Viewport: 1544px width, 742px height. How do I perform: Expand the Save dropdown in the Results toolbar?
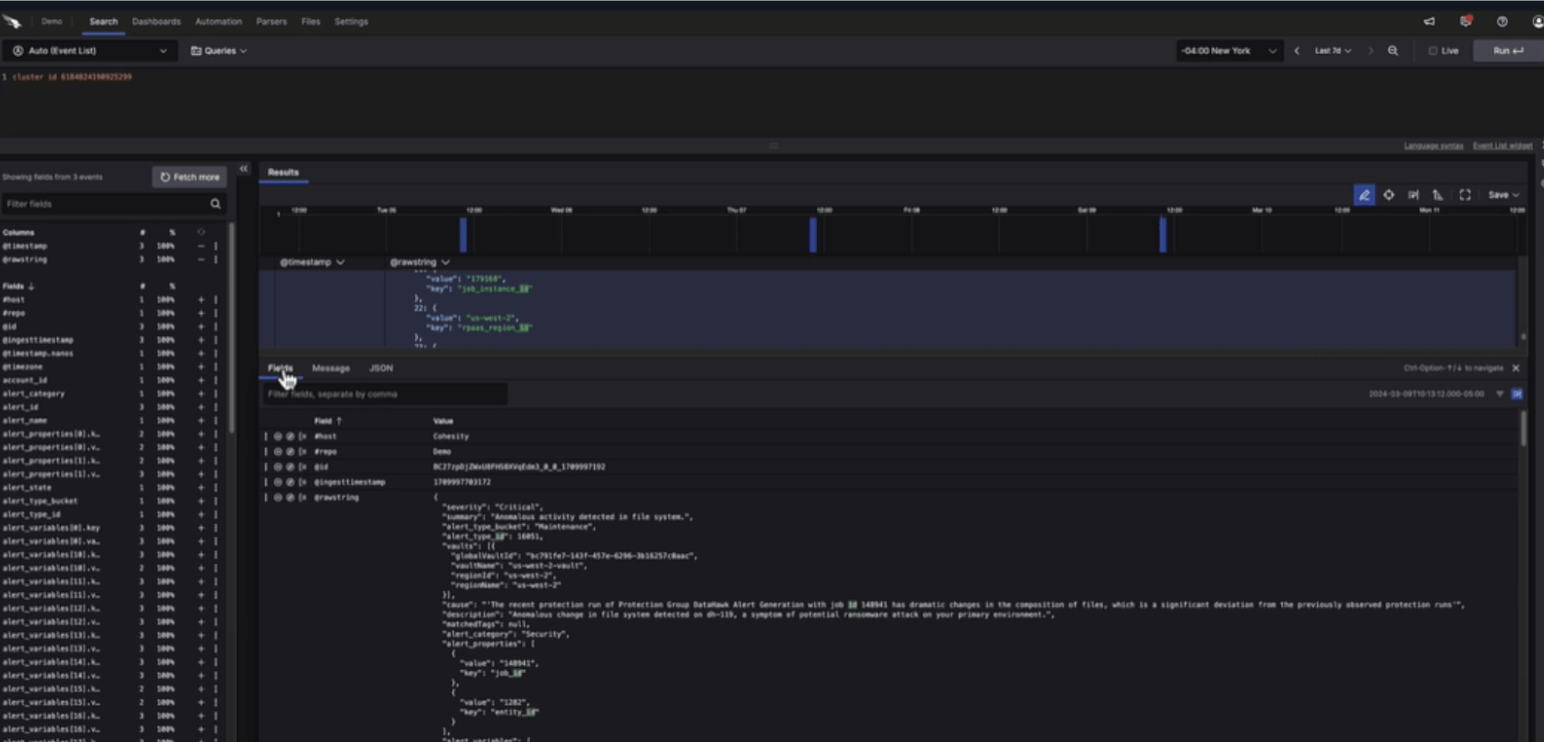[x=1503, y=195]
